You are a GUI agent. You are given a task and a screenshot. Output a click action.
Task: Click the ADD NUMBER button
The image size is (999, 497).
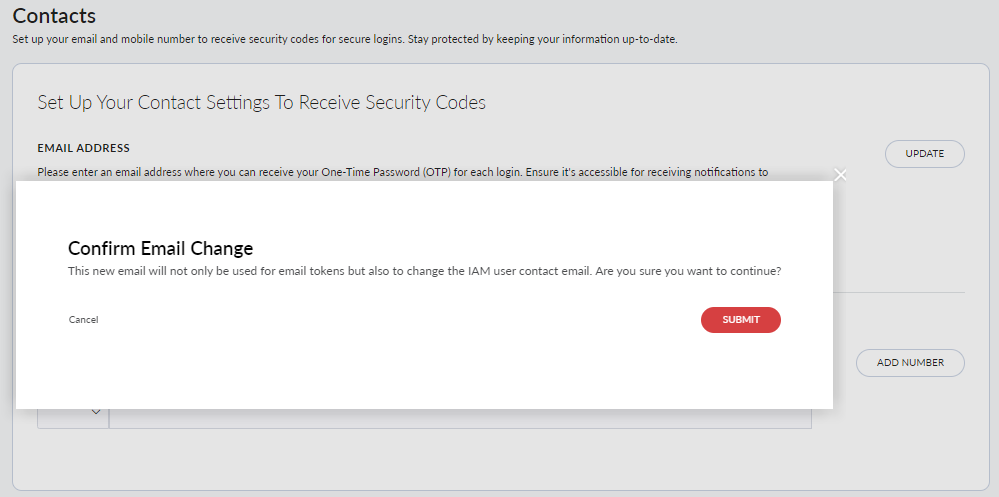click(910, 362)
